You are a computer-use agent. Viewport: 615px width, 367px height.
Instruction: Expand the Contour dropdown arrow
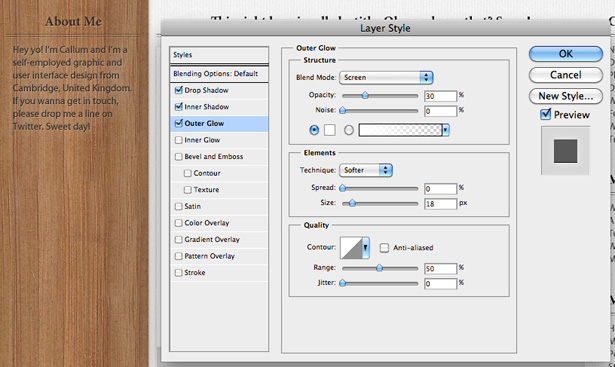click(366, 247)
